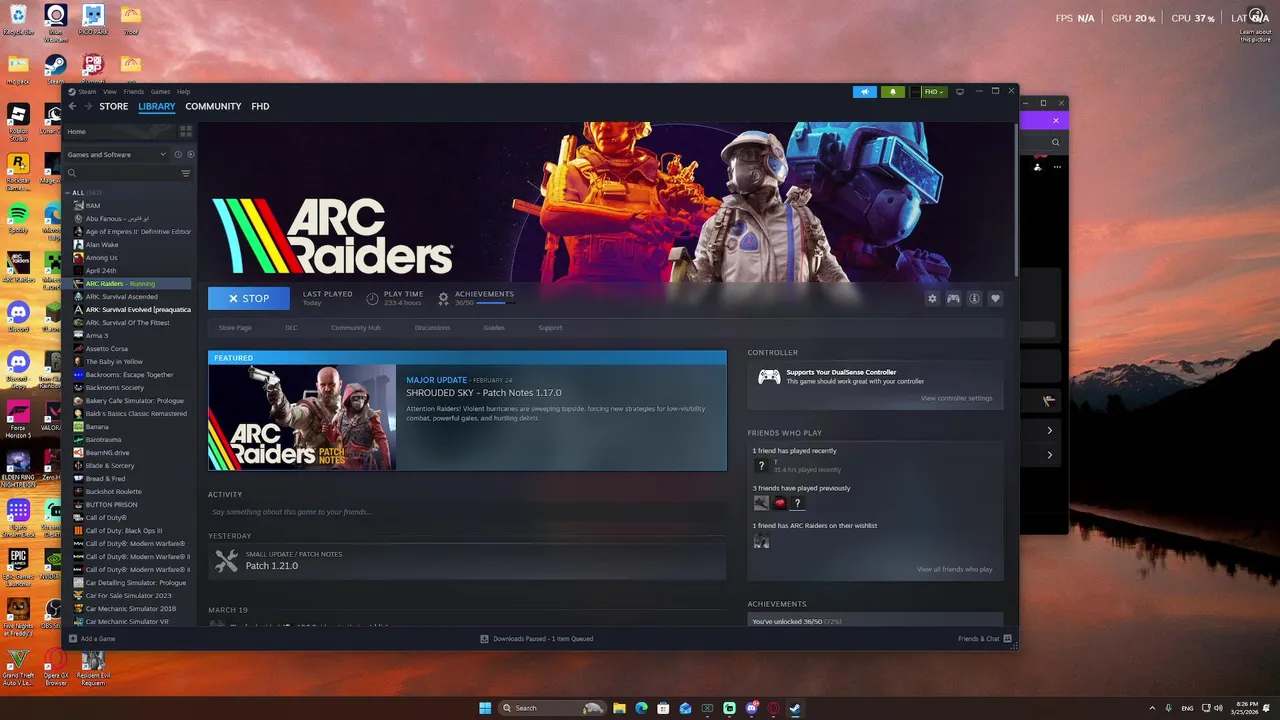Select Alan Wake in the library list
Viewport: 1280px width, 720px height.
click(x=102, y=245)
